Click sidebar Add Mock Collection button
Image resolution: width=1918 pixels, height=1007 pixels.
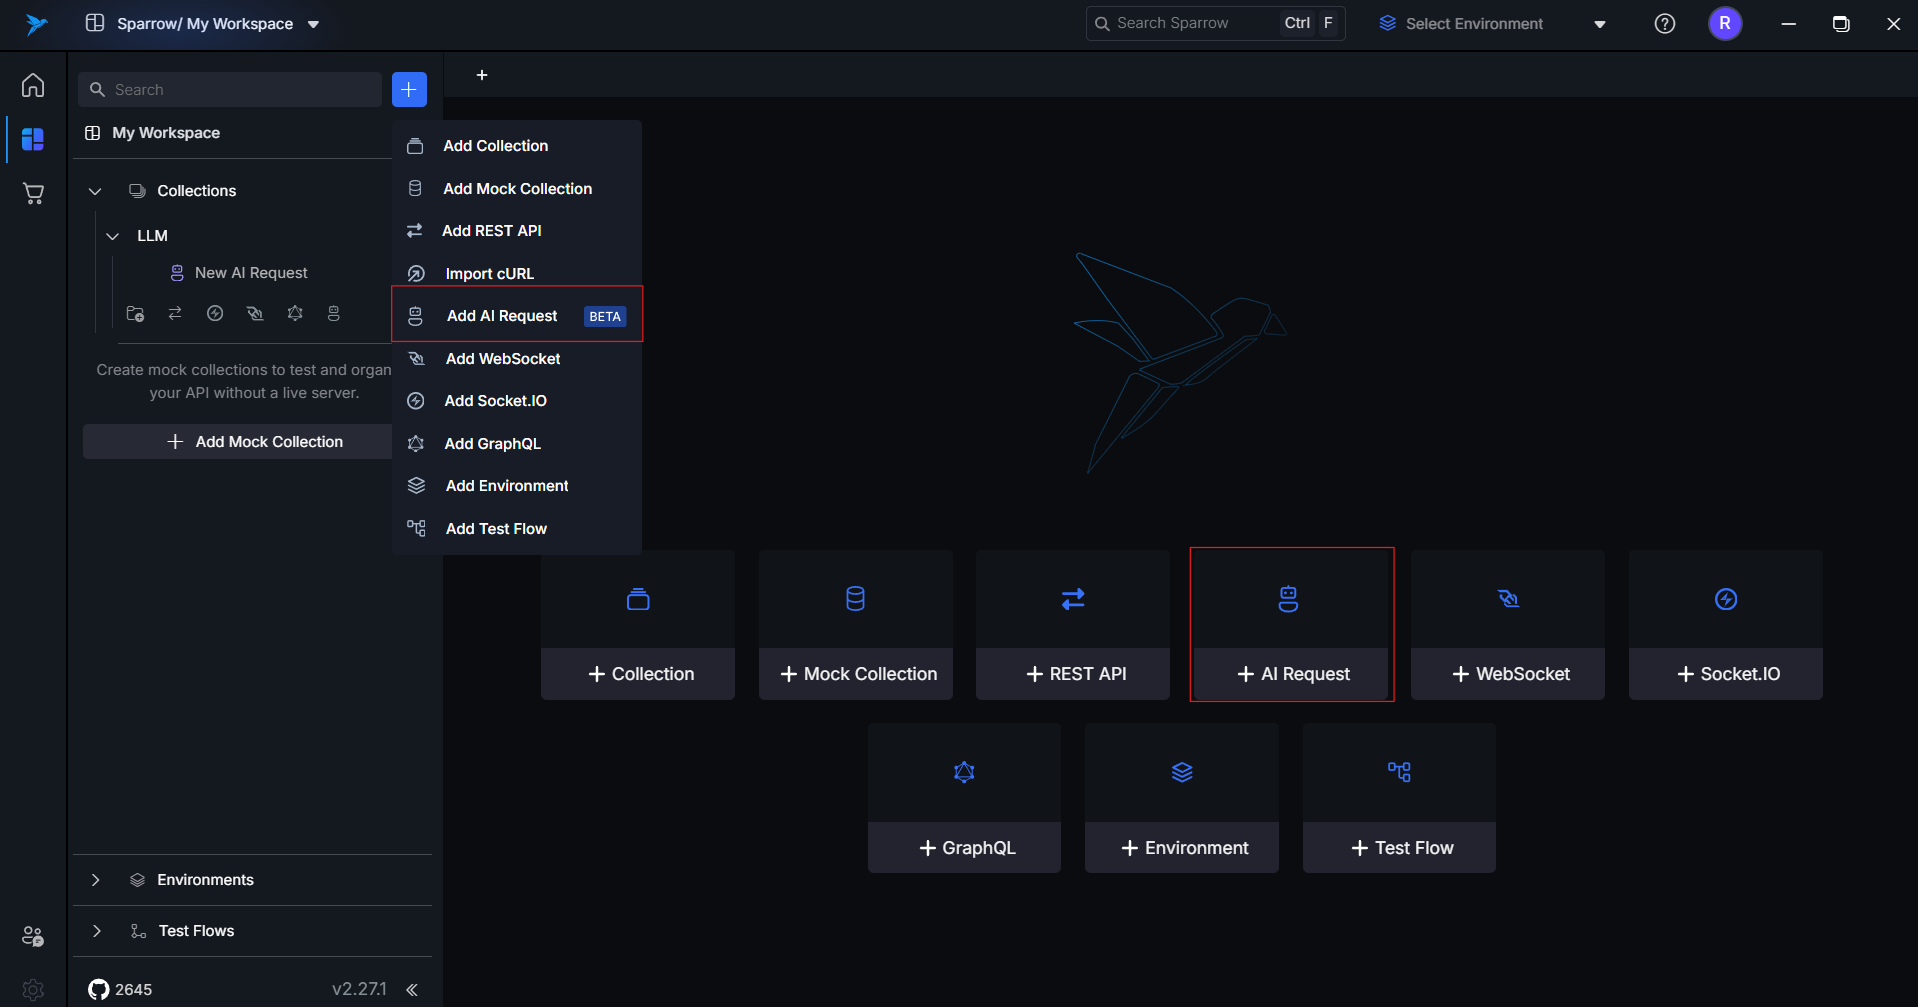point(238,442)
